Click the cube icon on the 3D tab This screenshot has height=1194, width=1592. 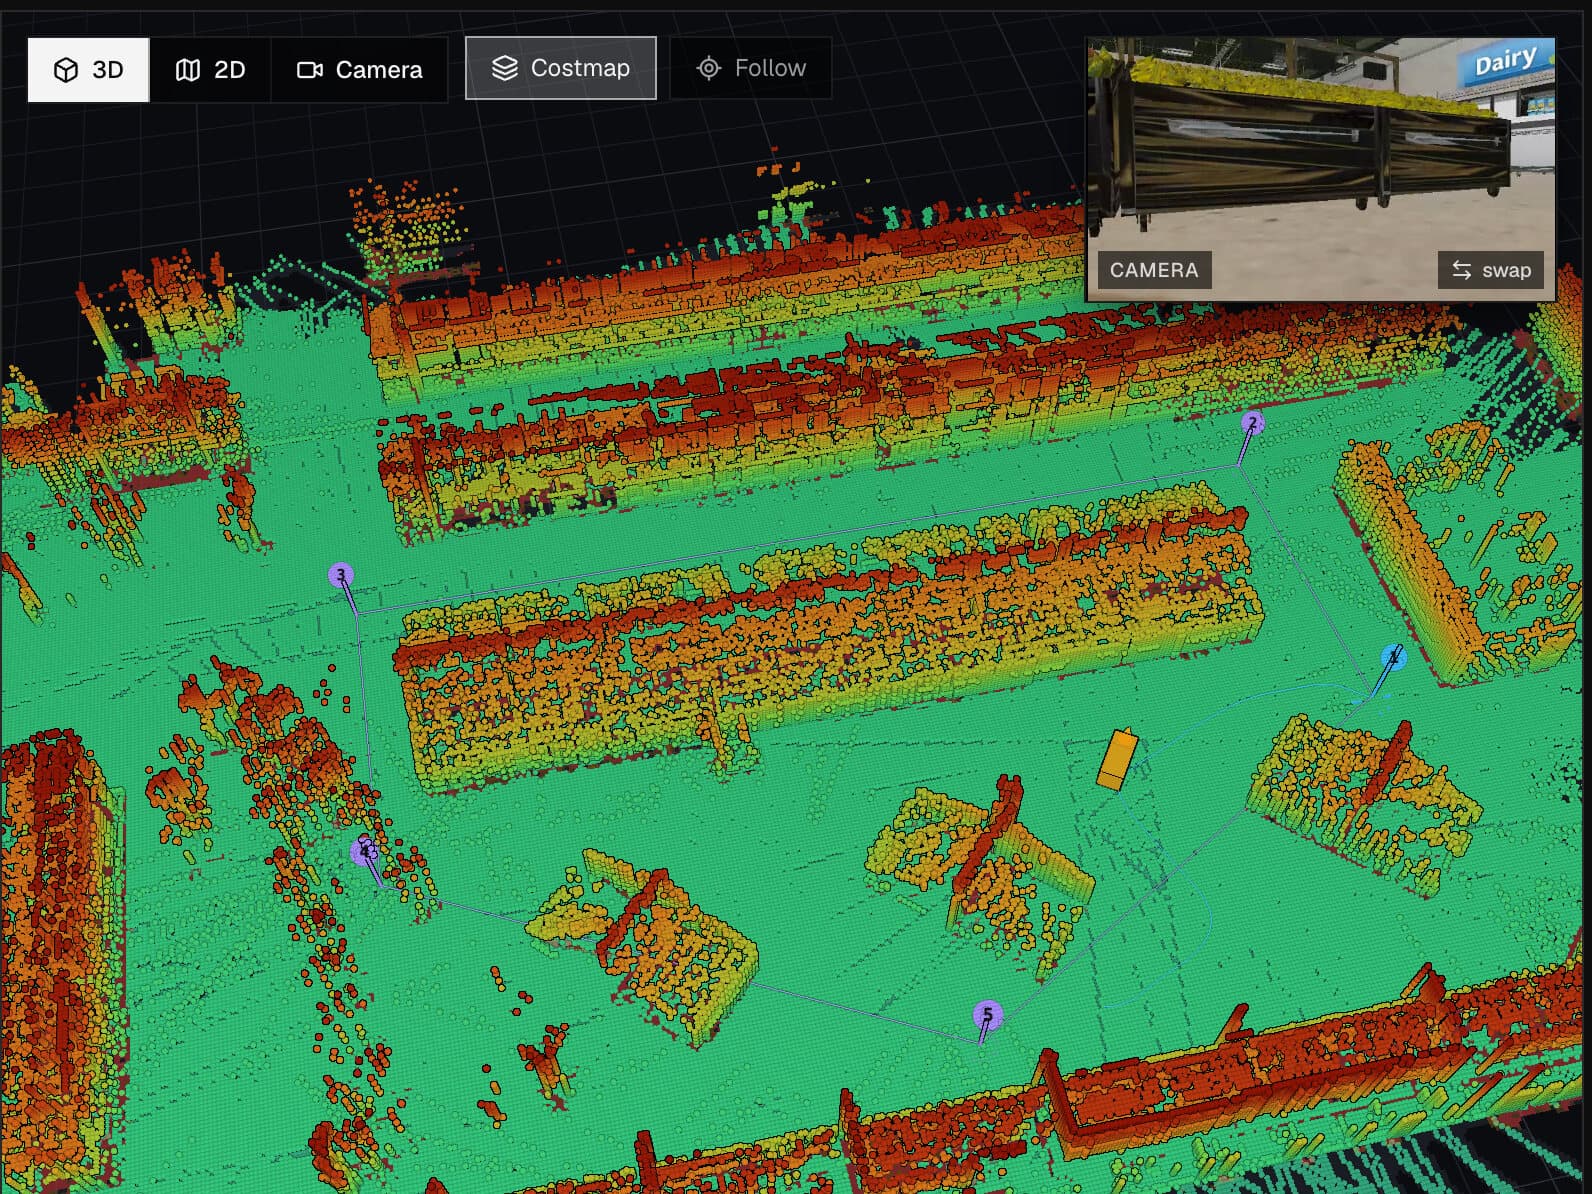point(66,70)
